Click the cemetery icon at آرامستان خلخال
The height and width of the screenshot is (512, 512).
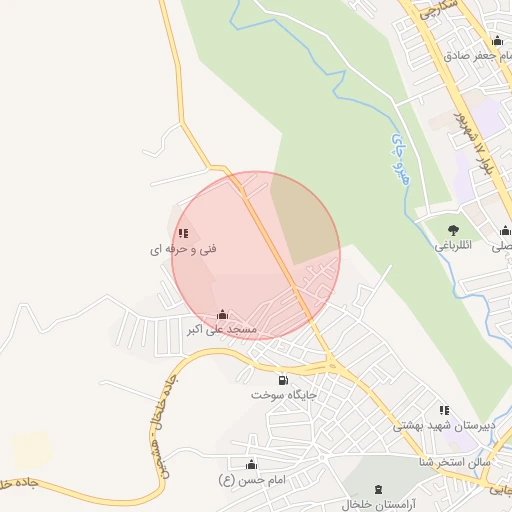coord(378,489)
